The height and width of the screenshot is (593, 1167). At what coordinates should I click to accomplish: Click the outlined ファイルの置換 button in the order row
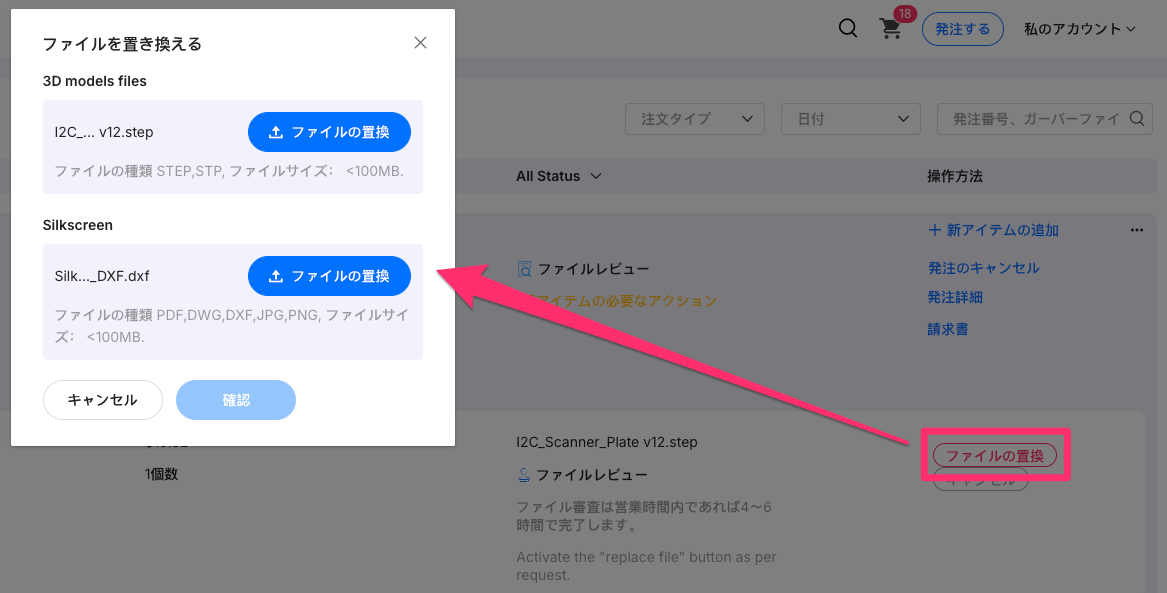coord(994,455)
